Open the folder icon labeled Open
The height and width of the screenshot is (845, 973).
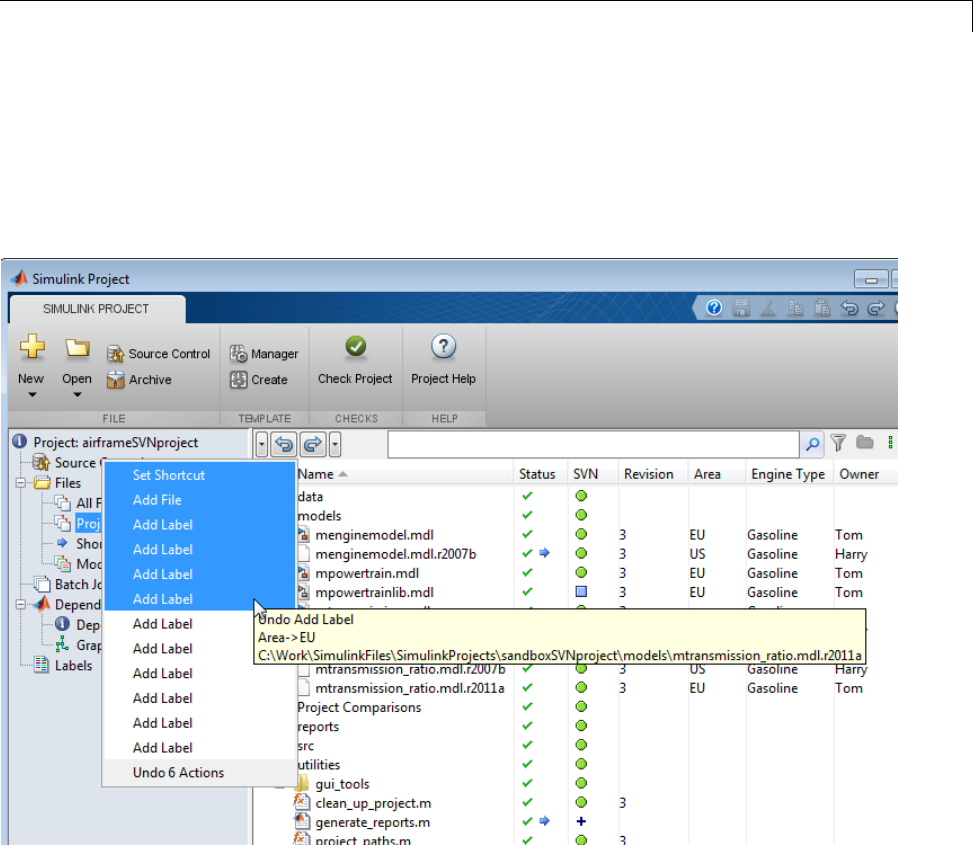click(x=77, y=348)
